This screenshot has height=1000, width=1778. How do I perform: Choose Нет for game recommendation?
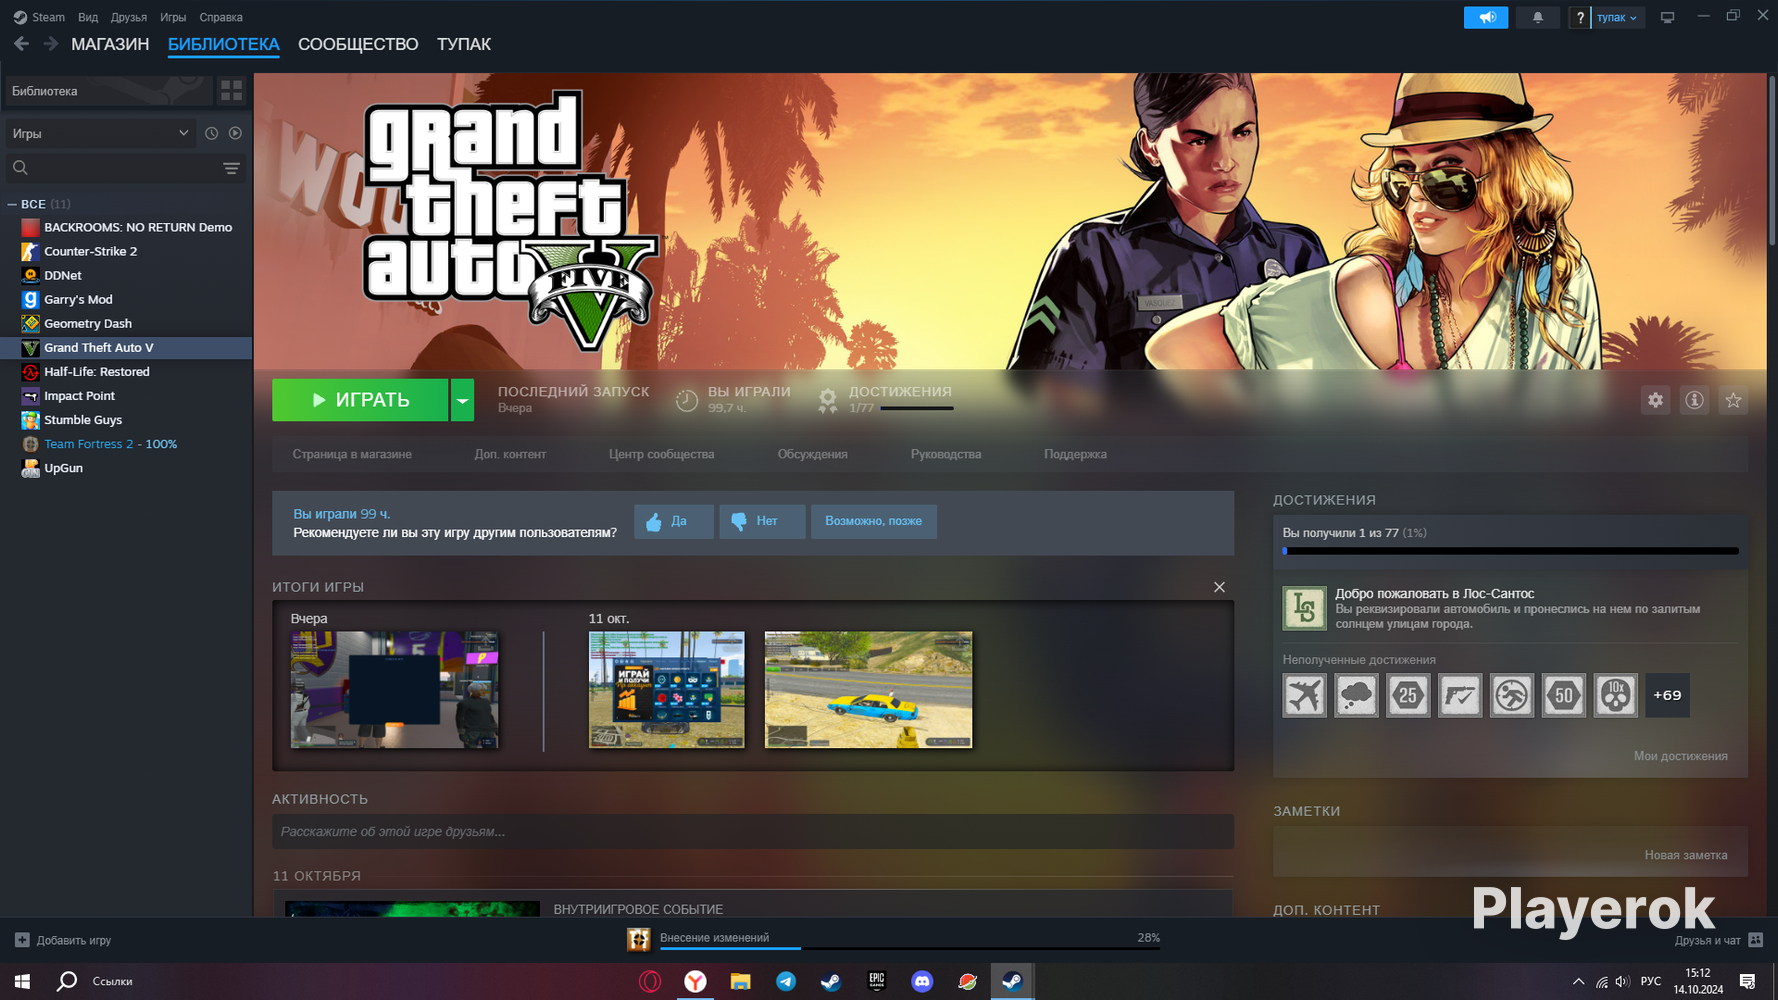[762, 521]
